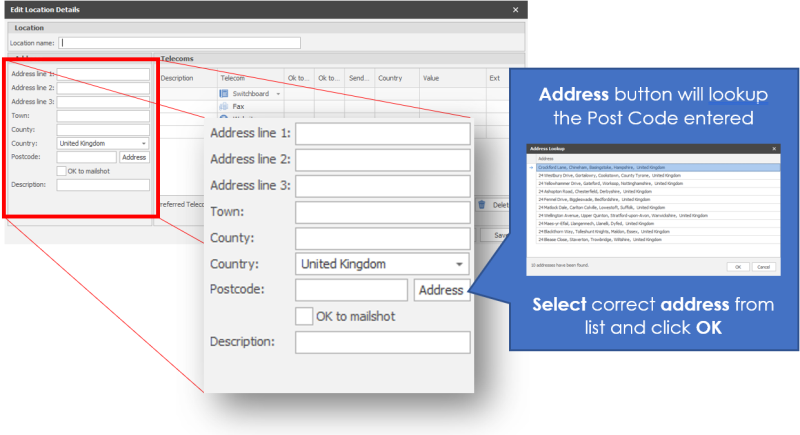
Task: Toggle OK to mailshot checkbox in small form
Action: pos(62,171)
